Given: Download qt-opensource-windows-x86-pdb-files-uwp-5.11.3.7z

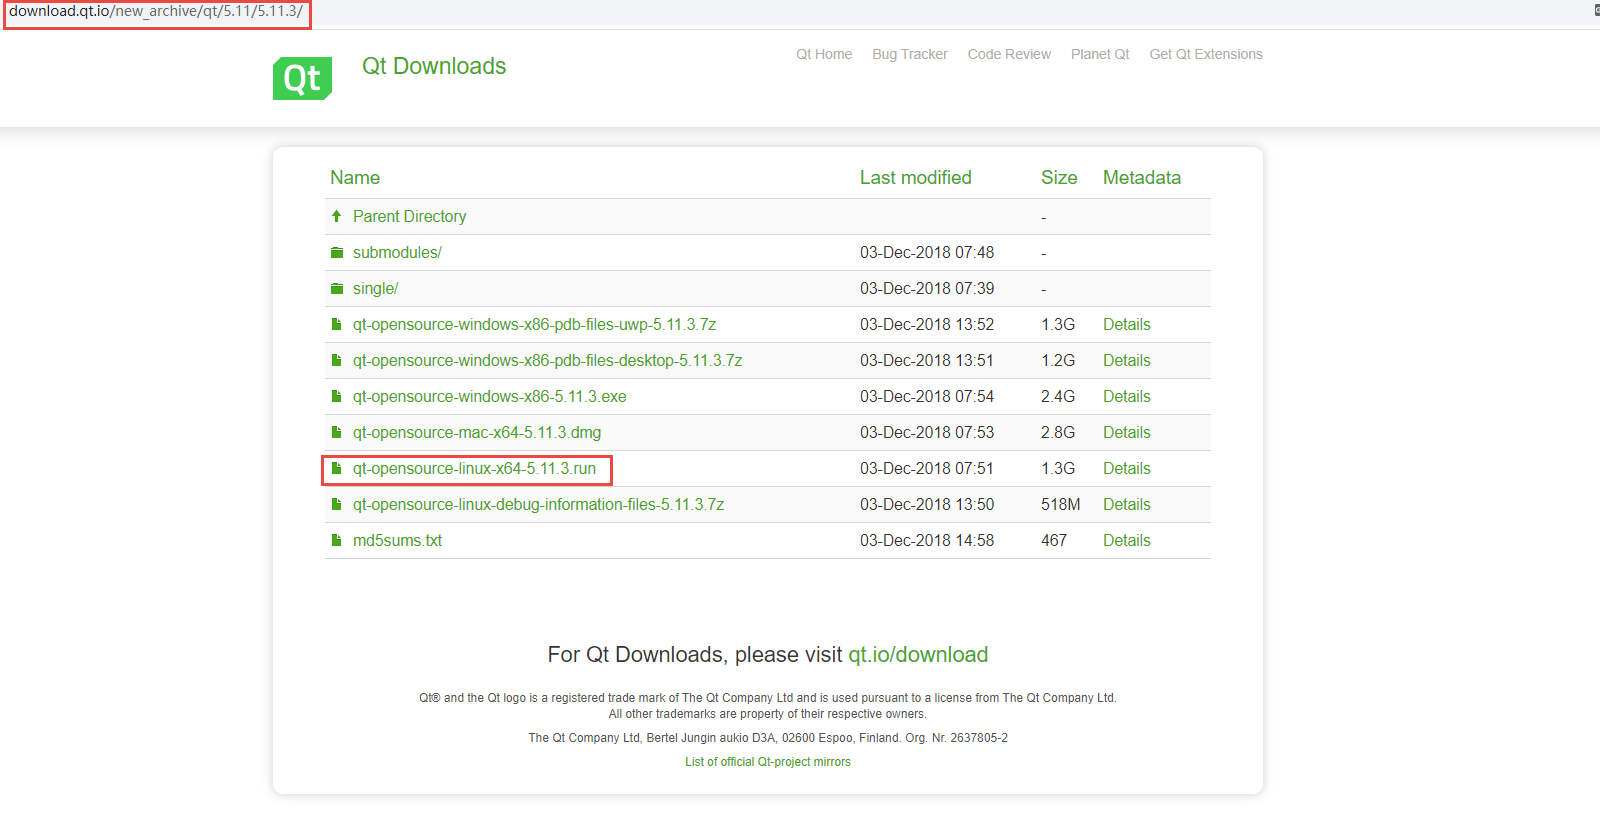Looking at the screenshot, I should (534, 324).
